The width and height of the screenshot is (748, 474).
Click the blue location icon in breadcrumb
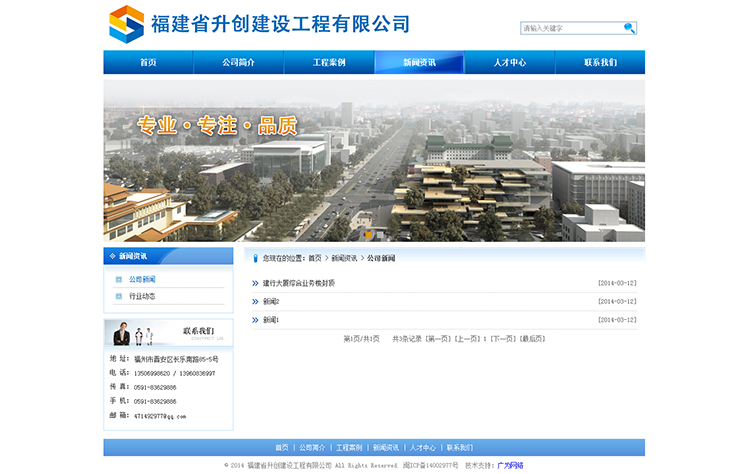pyautogui.click(x=256, y=258)
